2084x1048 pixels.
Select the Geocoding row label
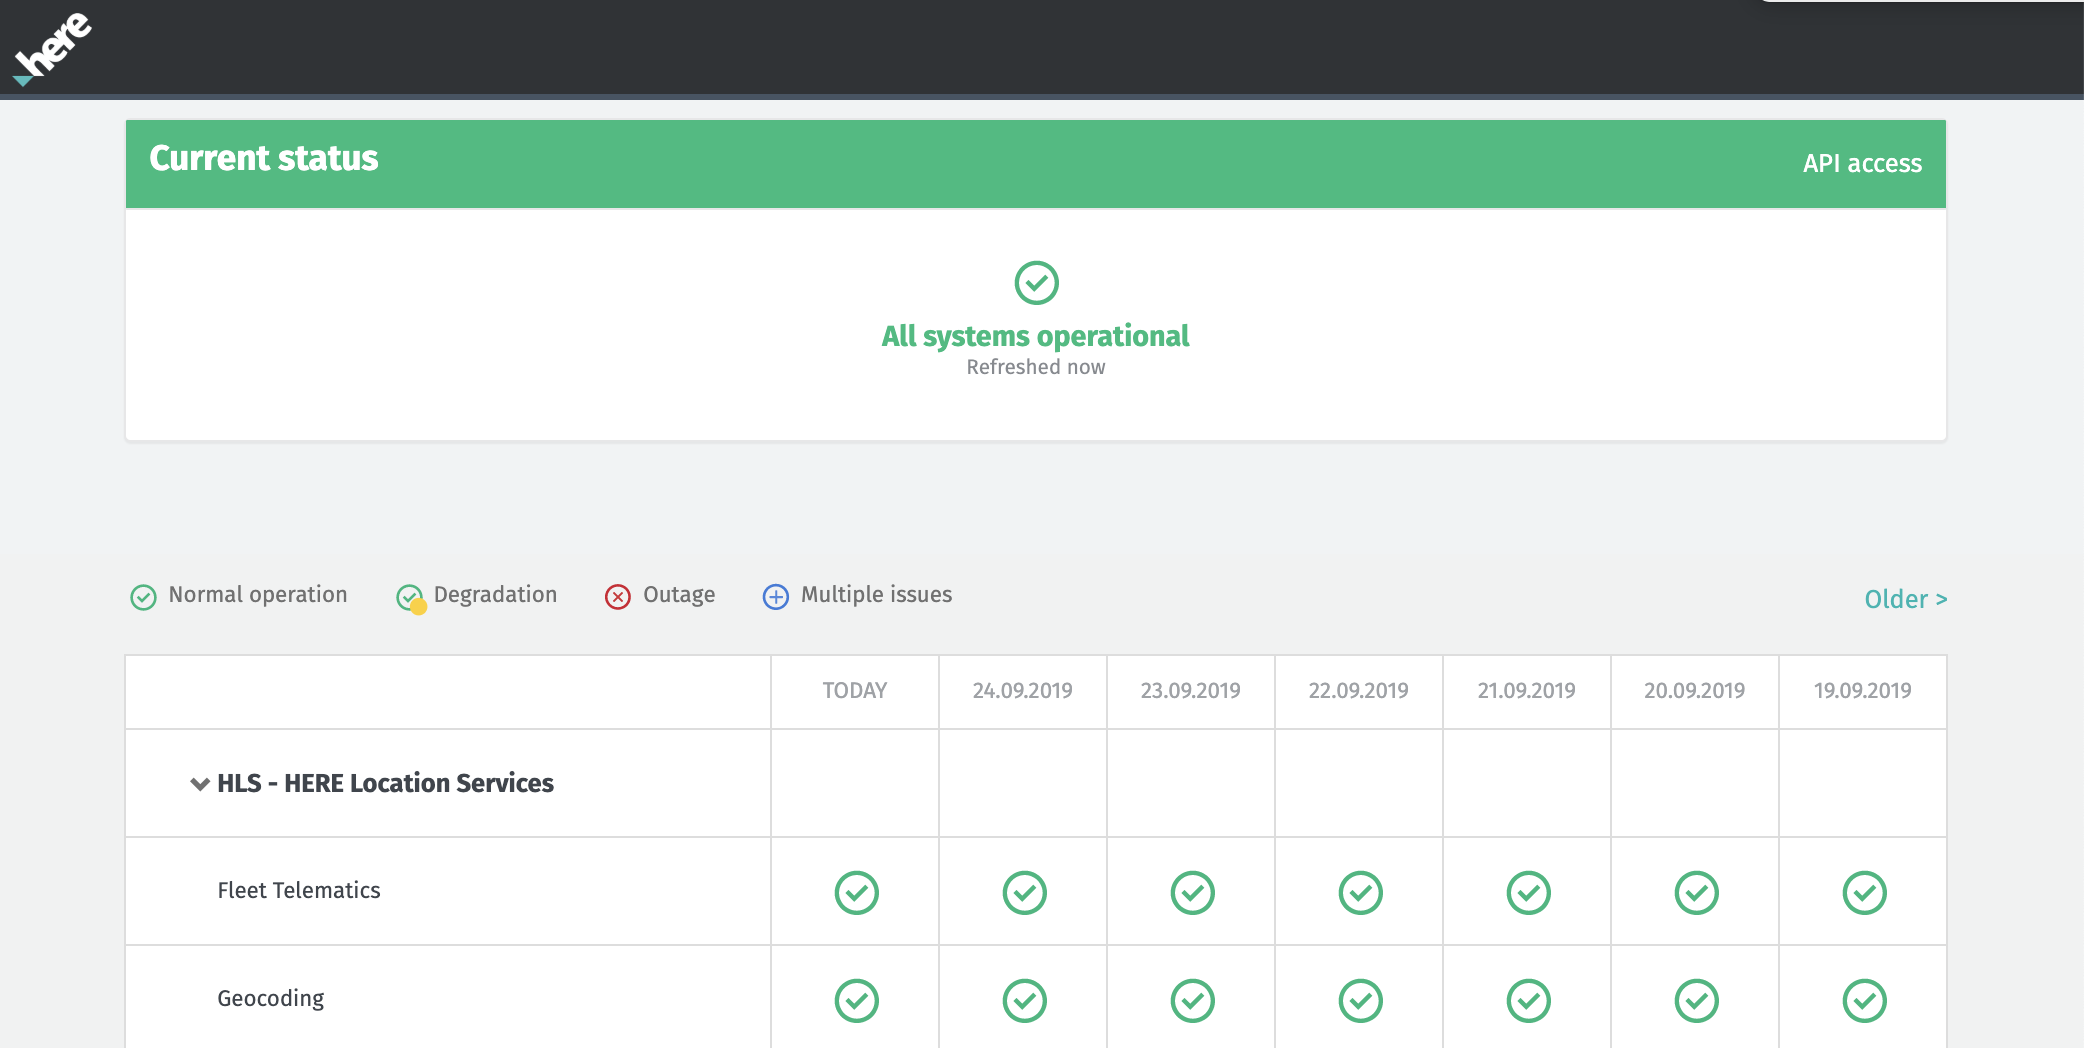click(x=271, y=998)
